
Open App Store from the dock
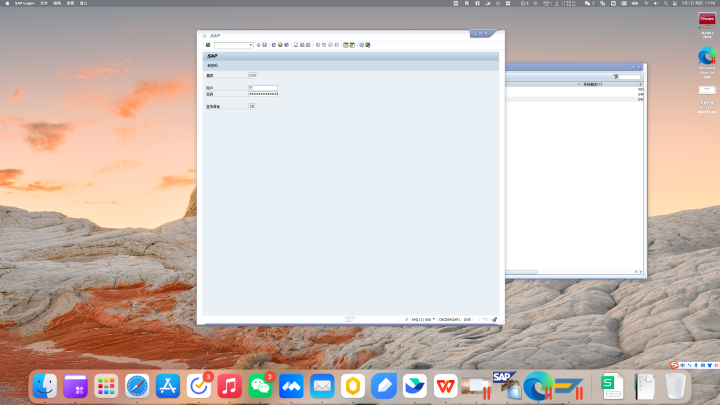[x=168, y=386]
